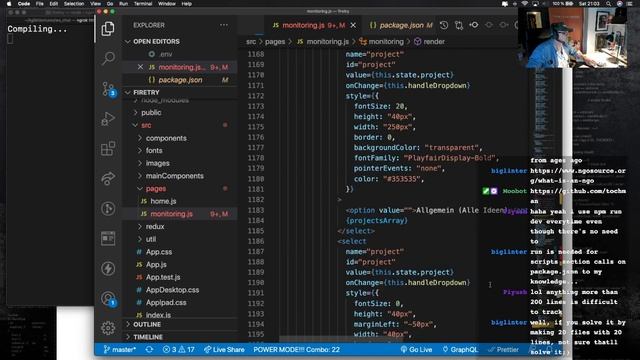Open the Manage gear icon
The image size is (640, 360).
coord(108,328)
